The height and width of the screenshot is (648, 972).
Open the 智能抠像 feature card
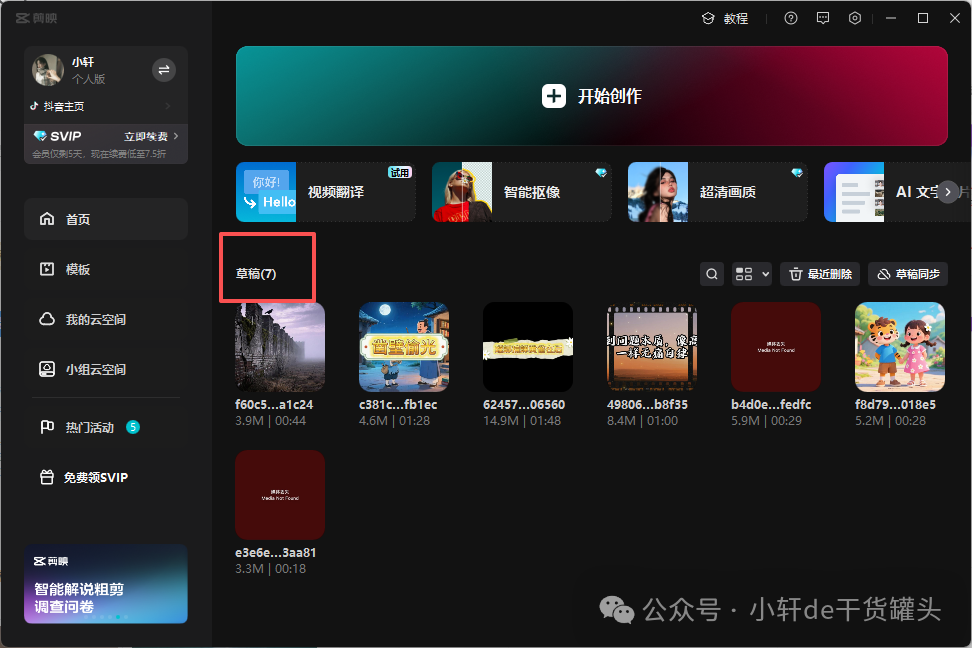pyautogui.click(x=521, y=192)
